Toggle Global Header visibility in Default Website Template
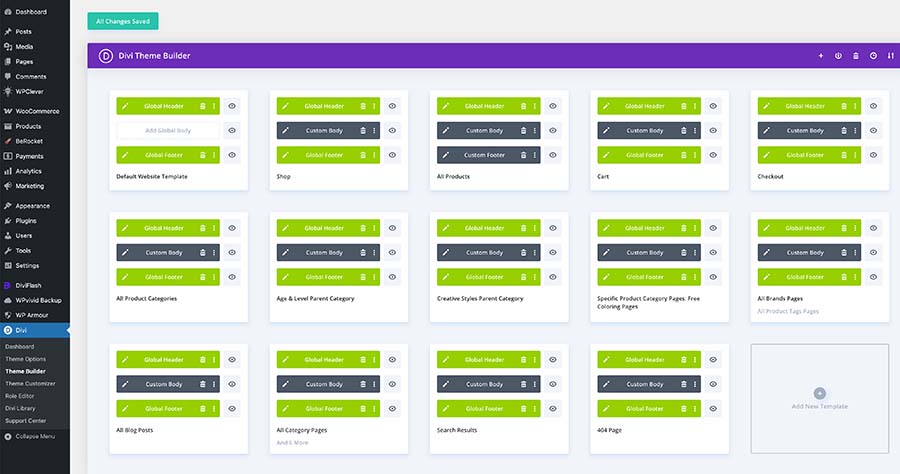 pyautogui.click(x=232, y=106)
